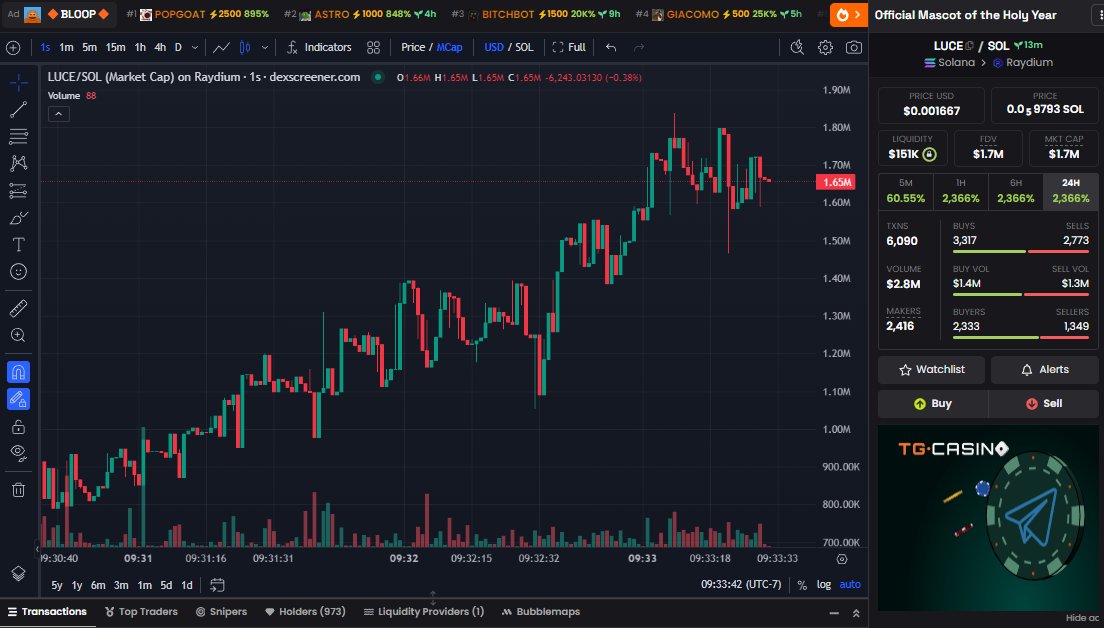This screenshot has width=1104, height=628.
Task: Open Liquidity Providers (1) tab
Action: click(423, 612)
